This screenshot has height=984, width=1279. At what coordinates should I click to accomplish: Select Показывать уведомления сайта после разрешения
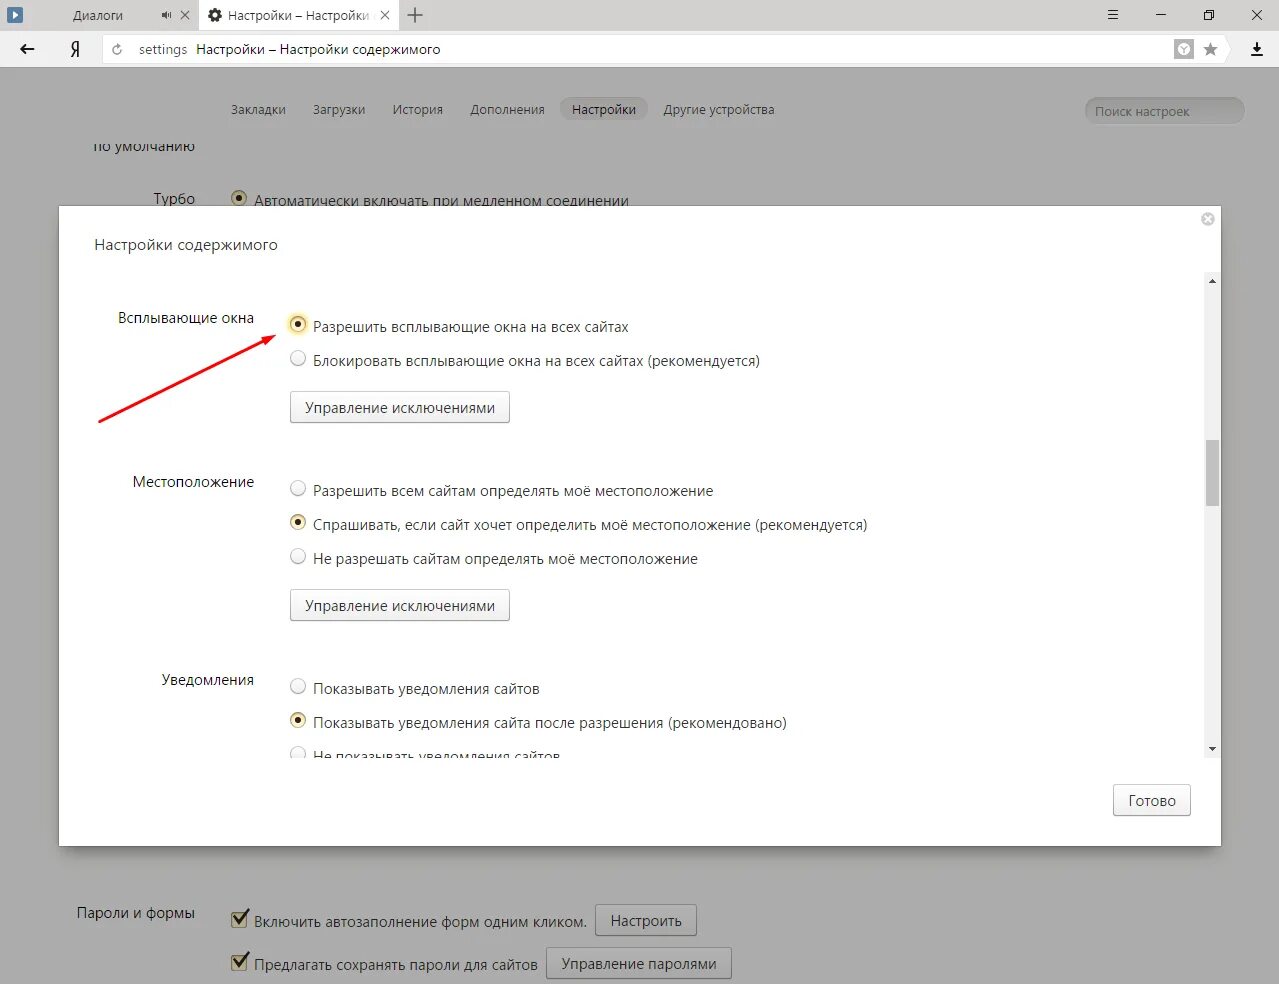(298, 720)
